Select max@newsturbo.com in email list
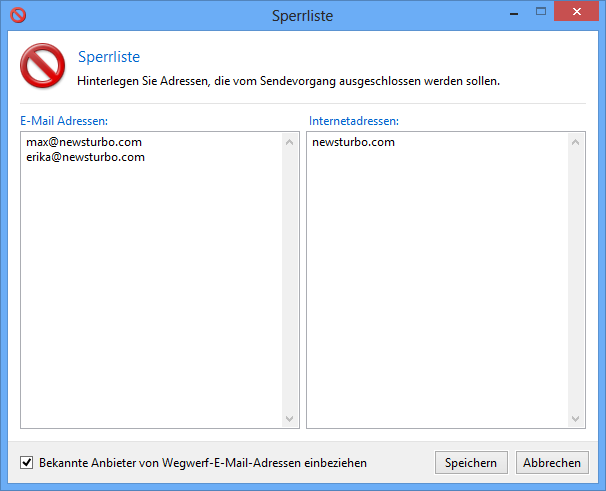 point(84,142)
